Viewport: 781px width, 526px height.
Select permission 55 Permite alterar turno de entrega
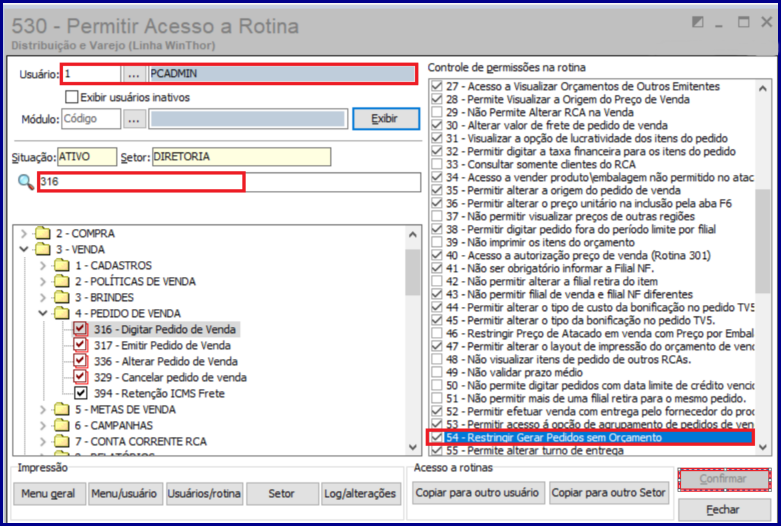[x=534, y=450]
